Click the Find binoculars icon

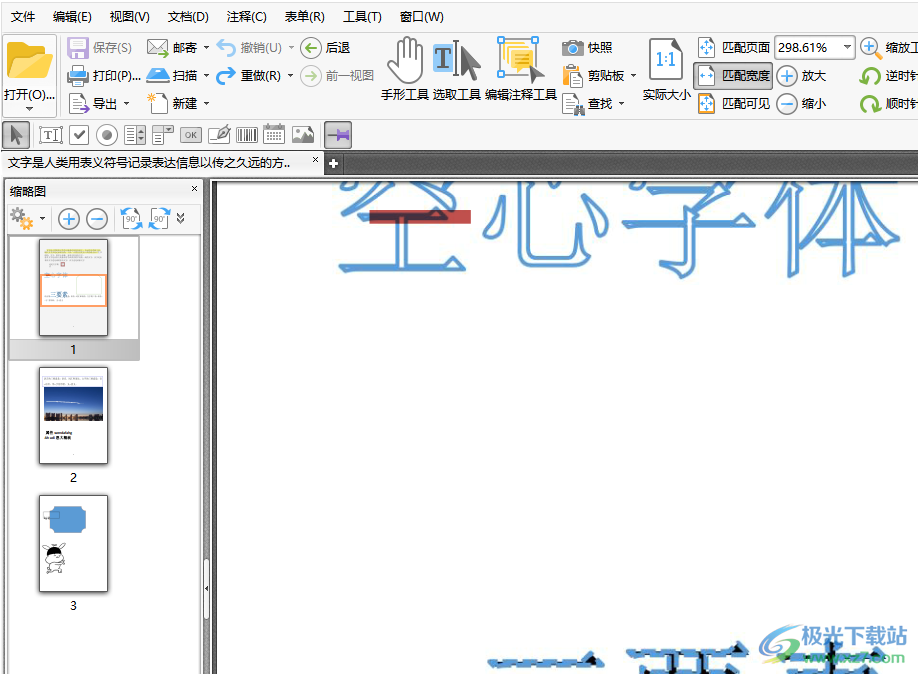pos(573,104)
